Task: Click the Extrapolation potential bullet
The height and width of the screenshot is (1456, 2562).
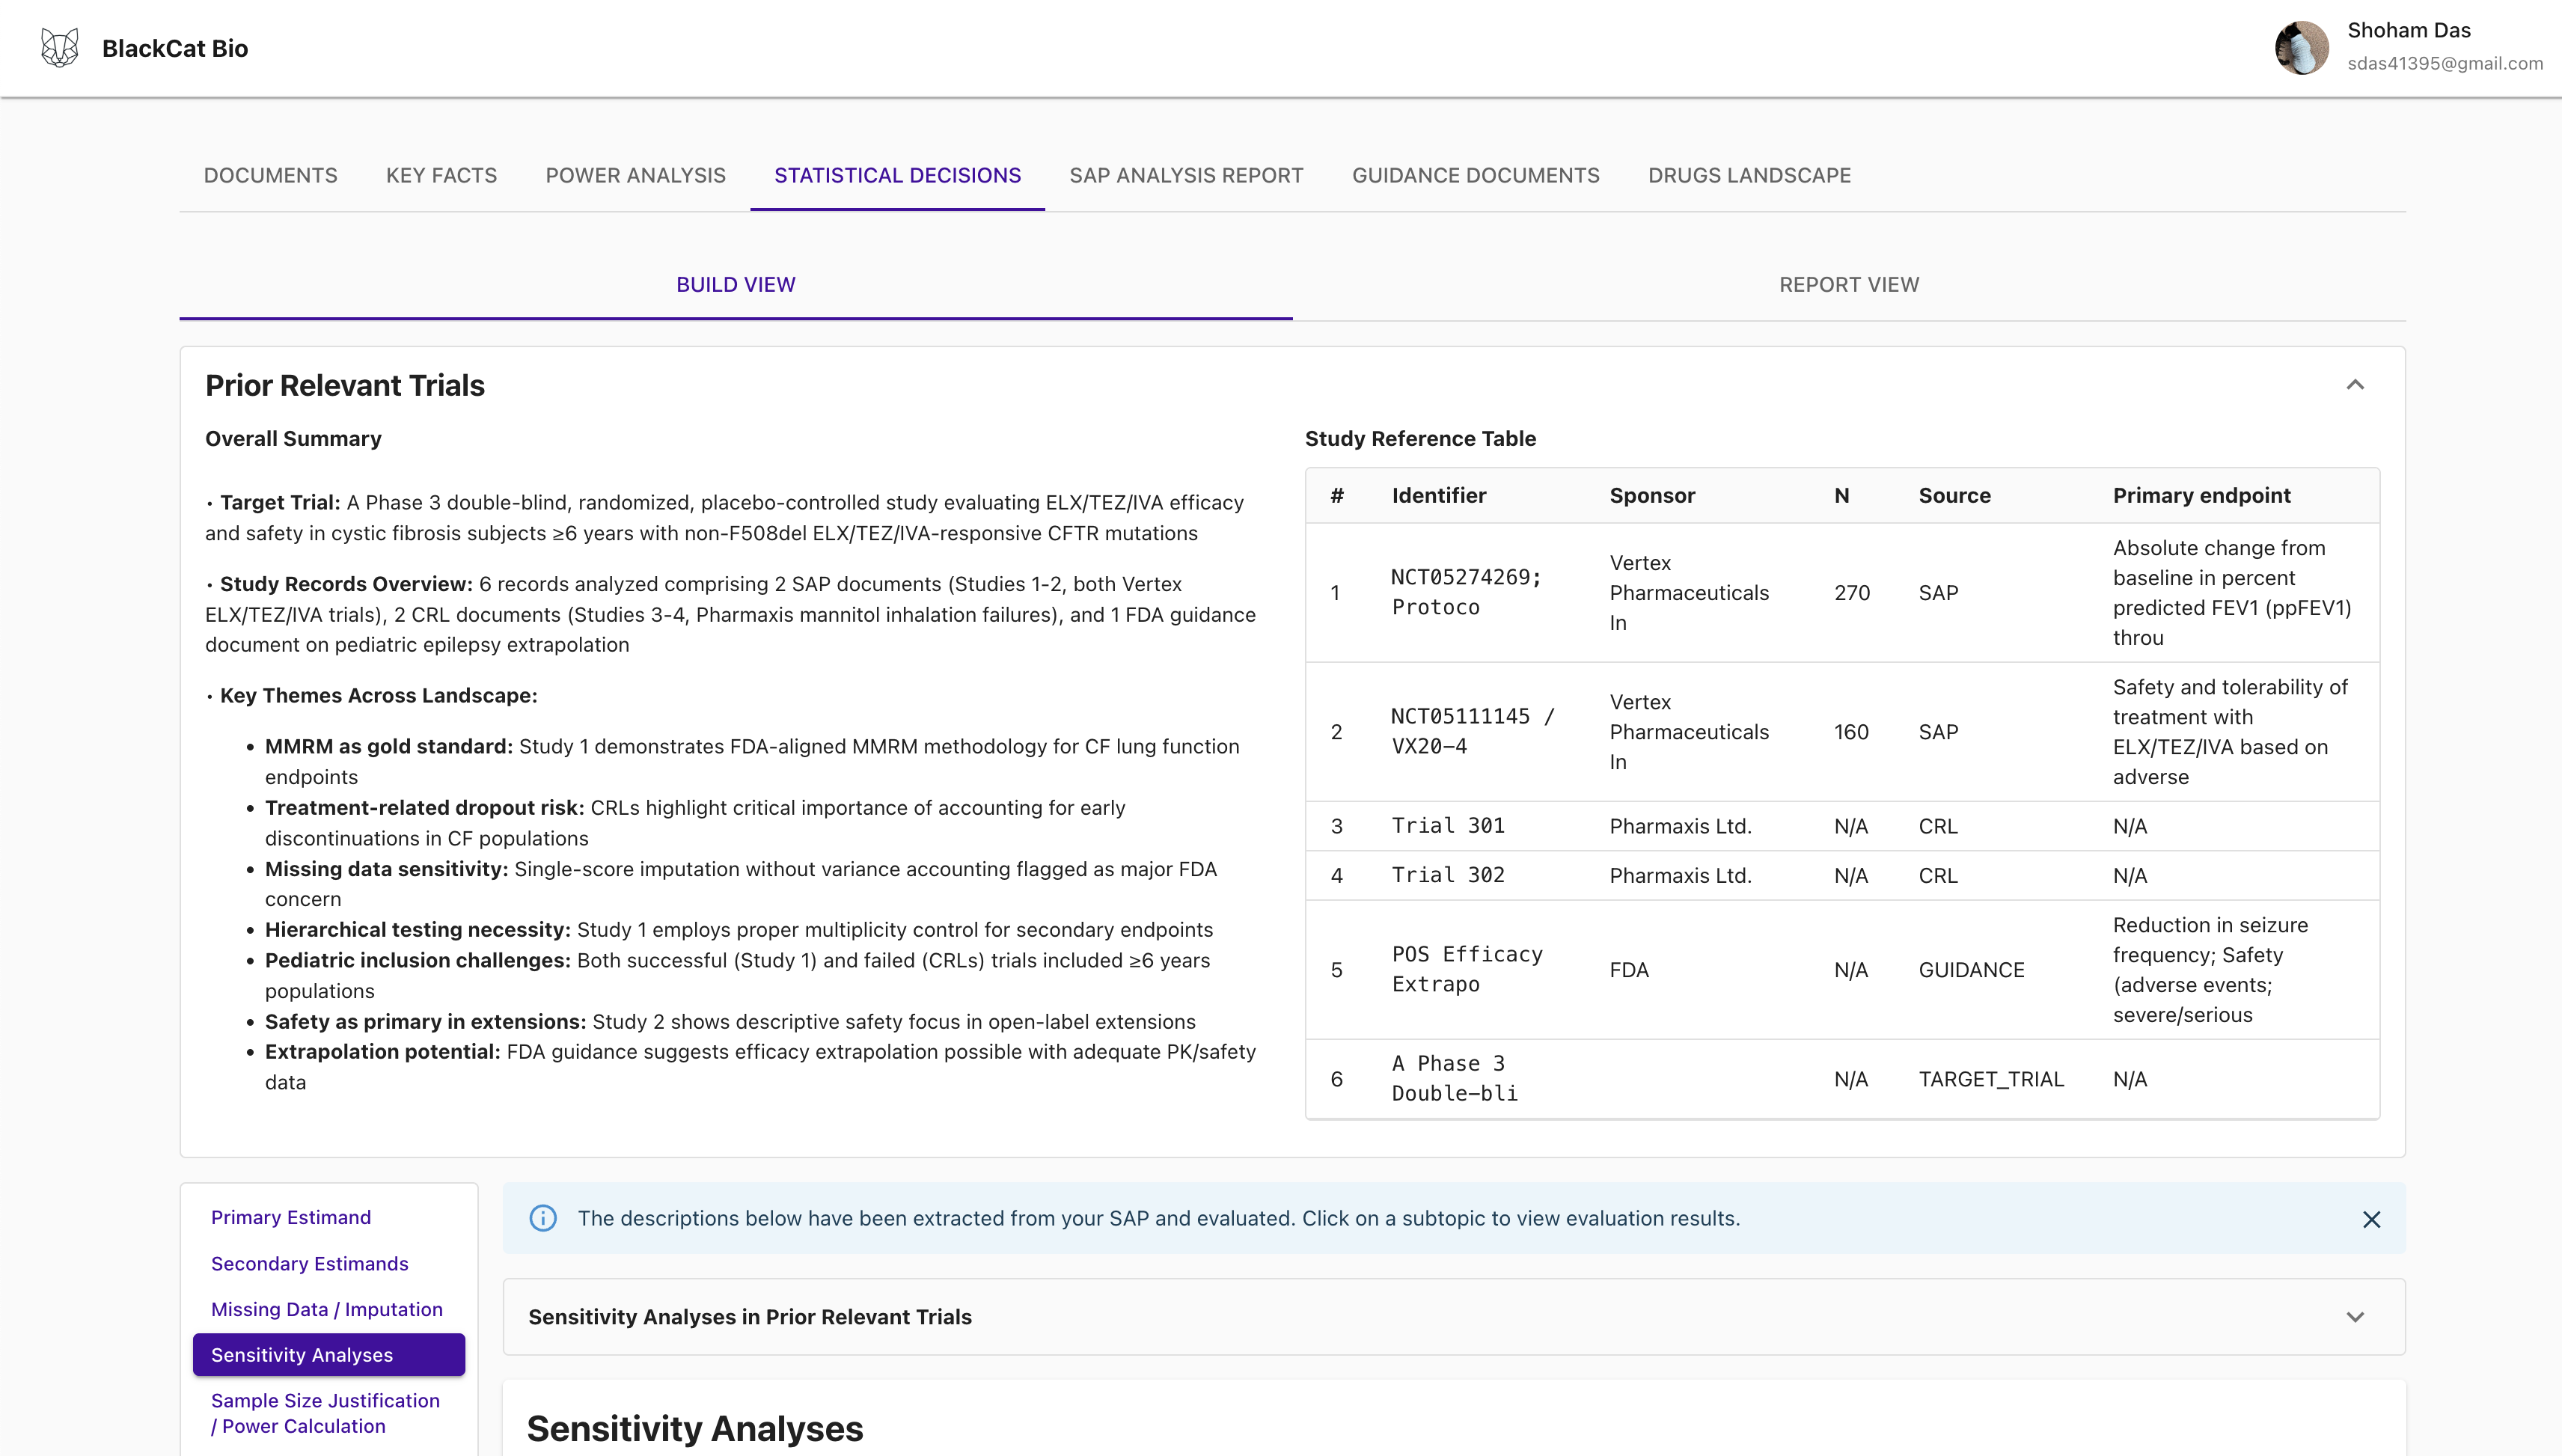Action: tap(760, 1066)
